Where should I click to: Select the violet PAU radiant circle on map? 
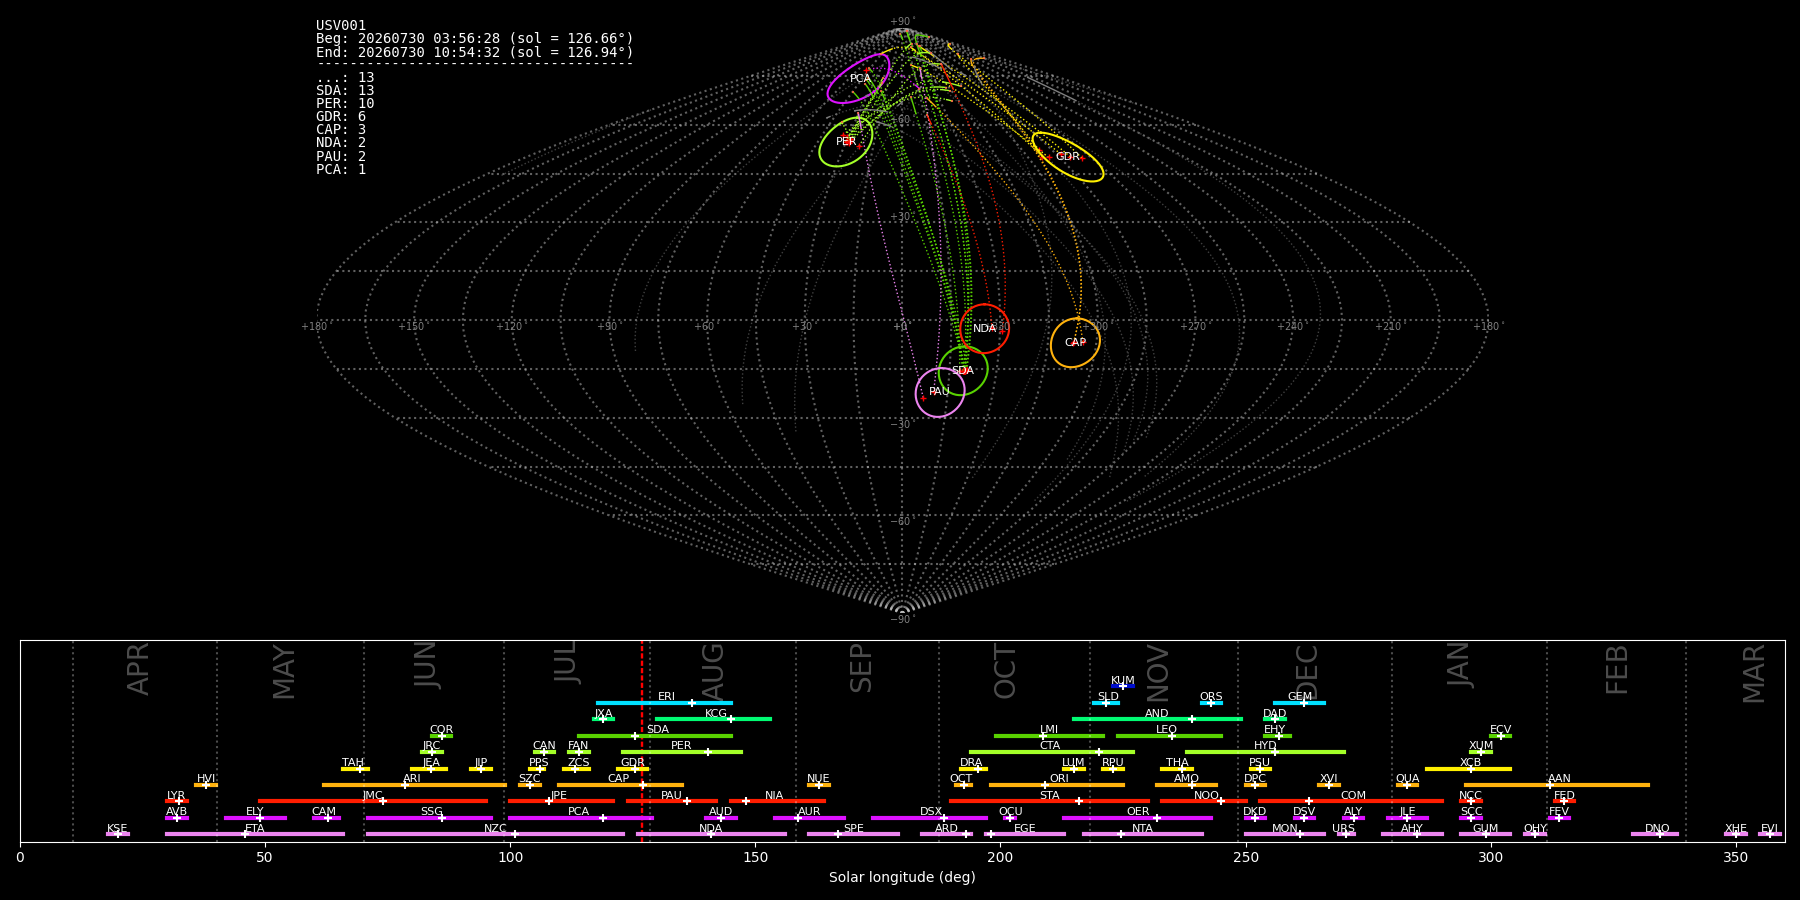[940, 392]
